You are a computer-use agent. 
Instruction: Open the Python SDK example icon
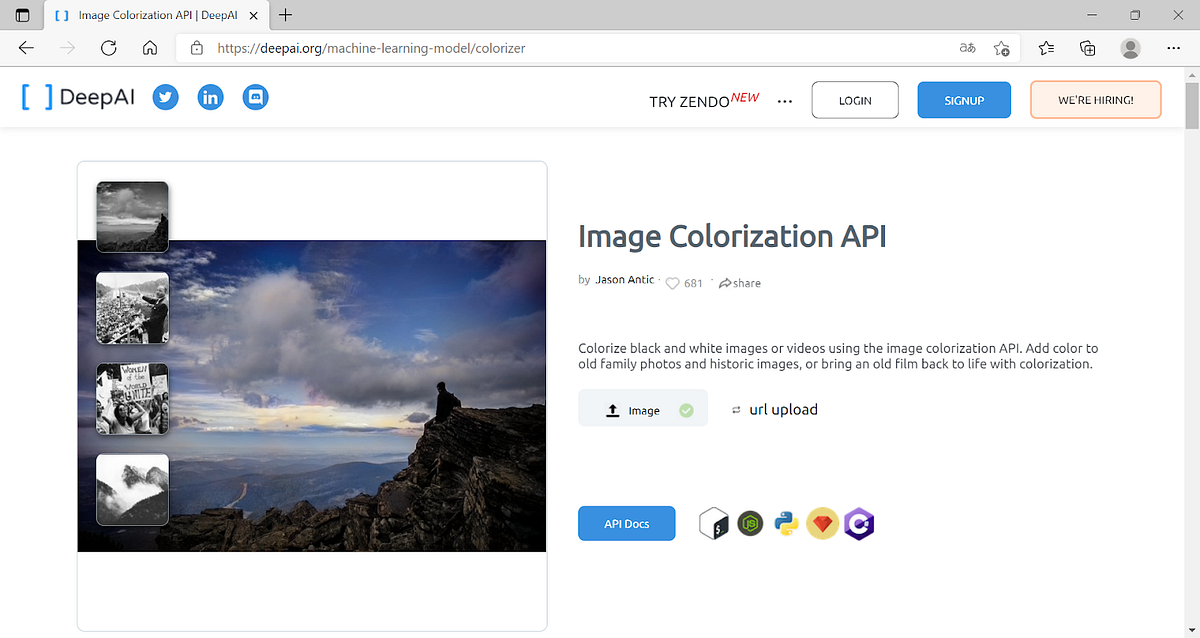tap(786, 523)
